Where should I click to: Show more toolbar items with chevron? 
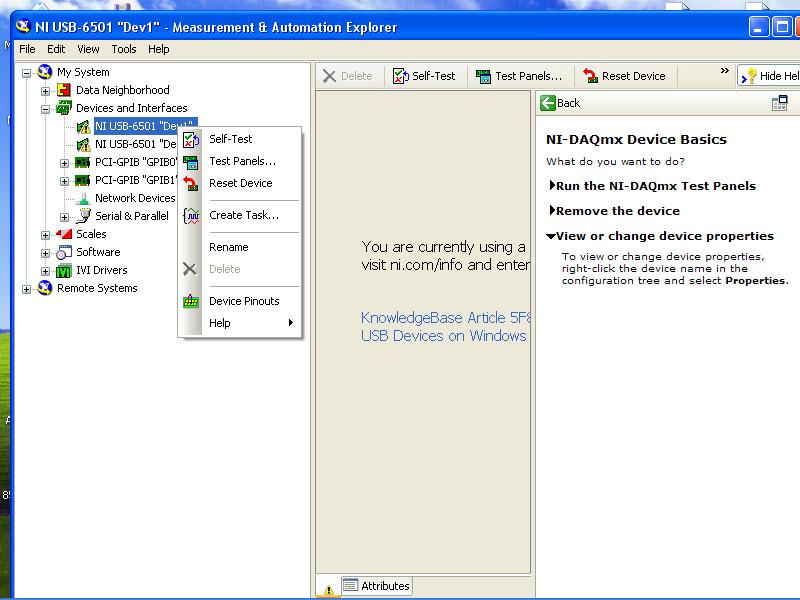tap(724, 70)
